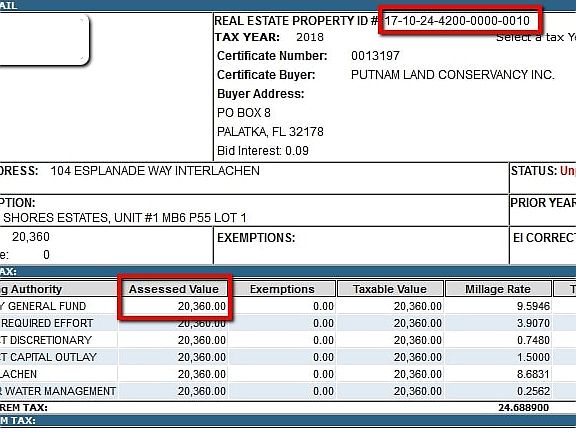
Task: Click the STATUS label
Action: (x=534, y=171)
